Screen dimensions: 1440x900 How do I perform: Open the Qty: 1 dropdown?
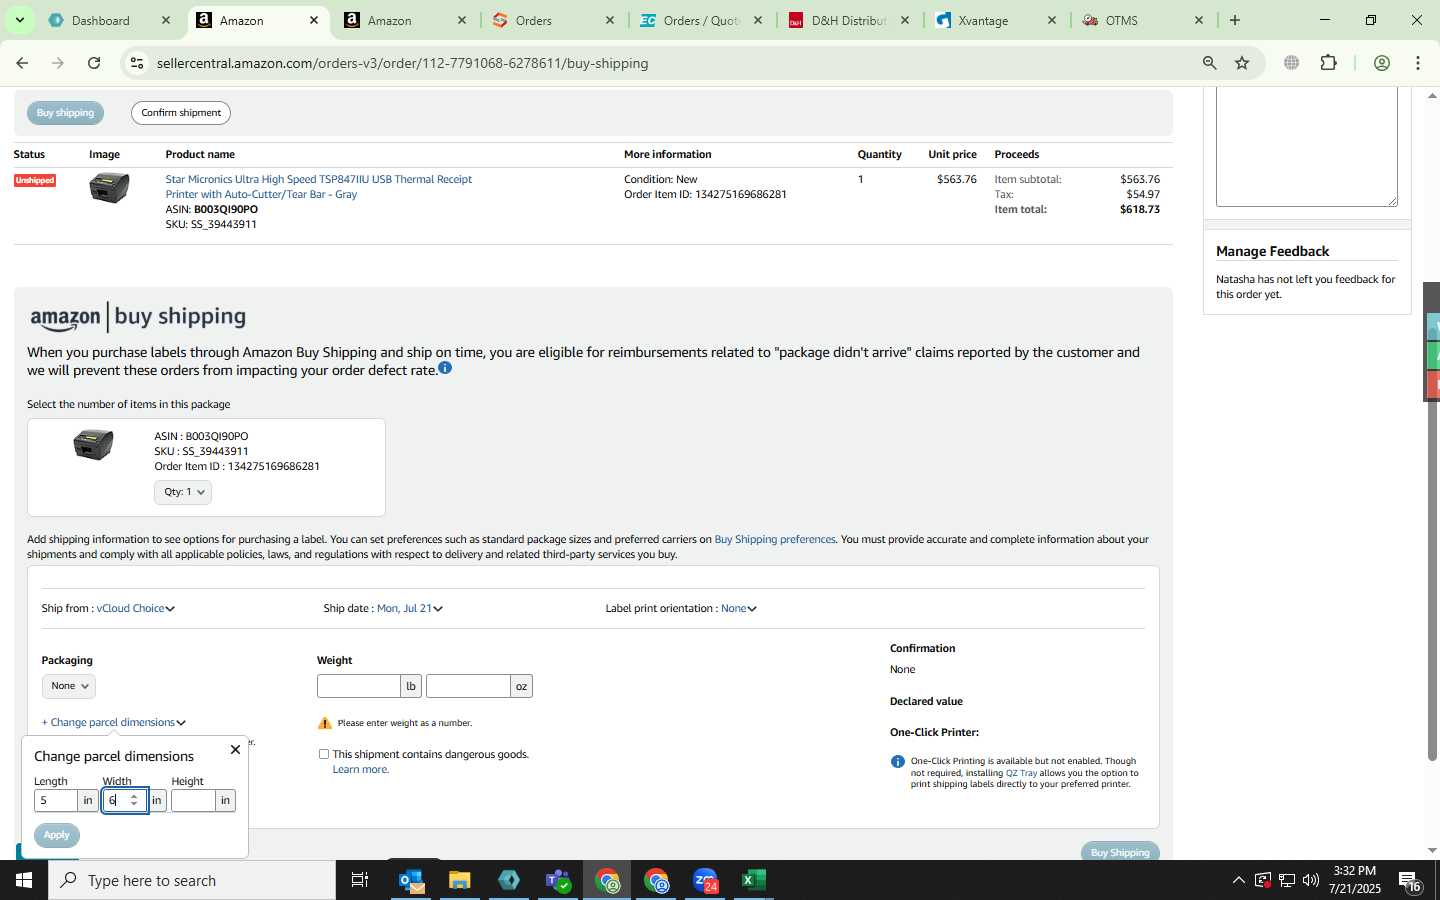183,492
